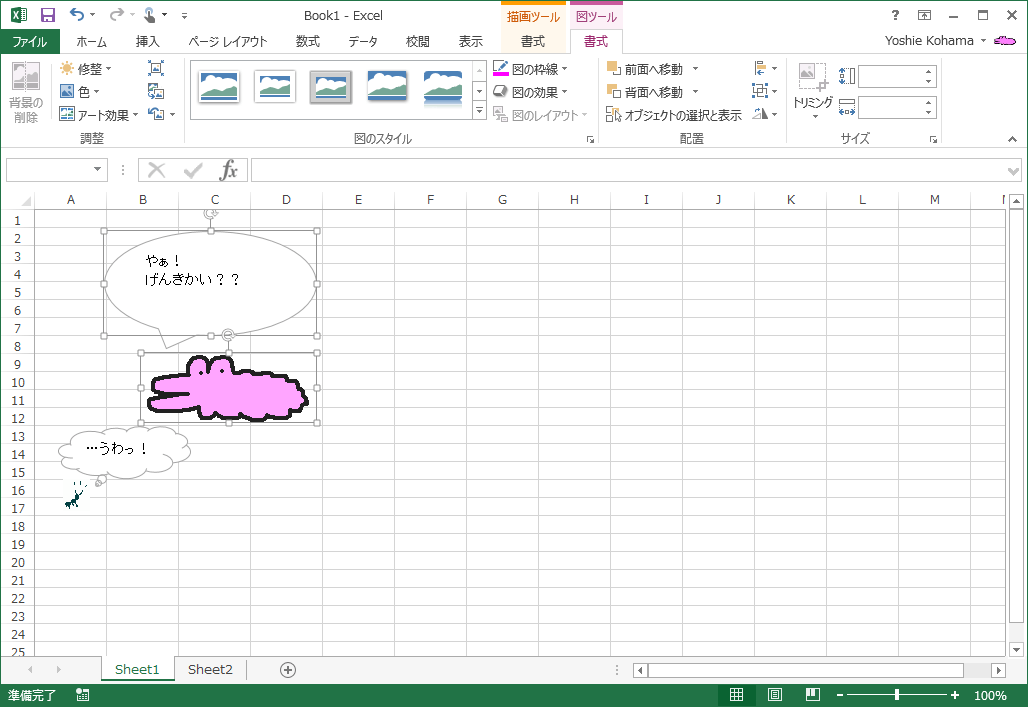
Task: Apply the first picture style thumbnail
Action: pos(219,87)
